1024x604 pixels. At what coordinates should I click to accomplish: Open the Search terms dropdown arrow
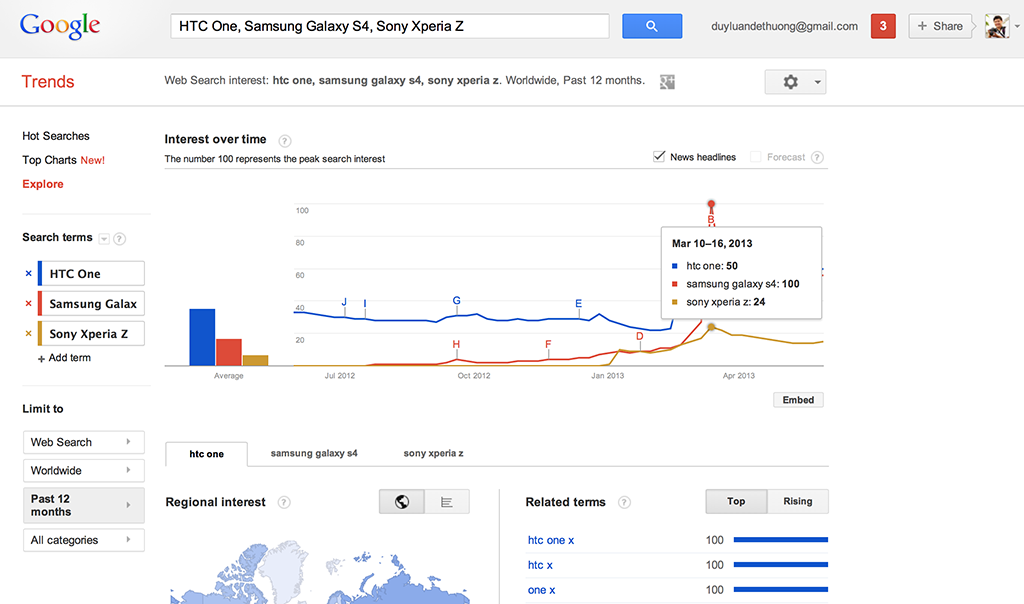point(106,238)
